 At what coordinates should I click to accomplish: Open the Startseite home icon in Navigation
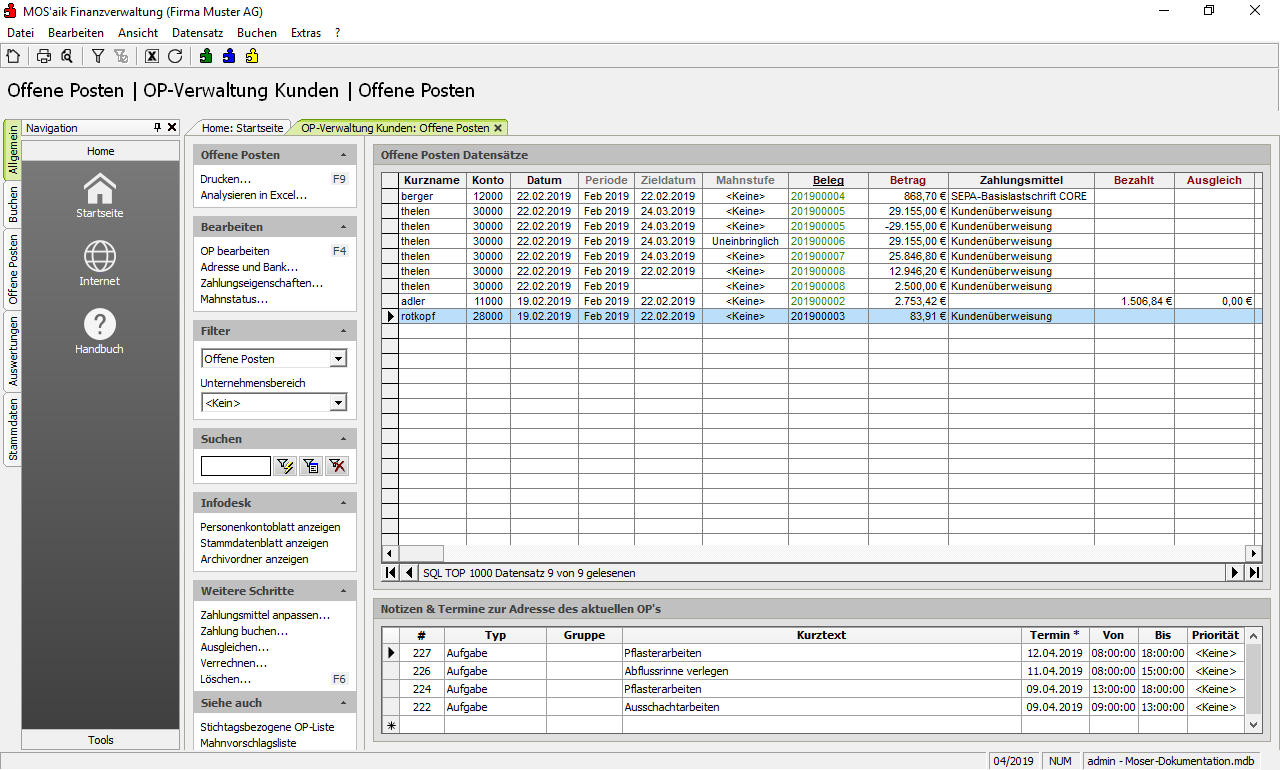click(x=100, y=195)
